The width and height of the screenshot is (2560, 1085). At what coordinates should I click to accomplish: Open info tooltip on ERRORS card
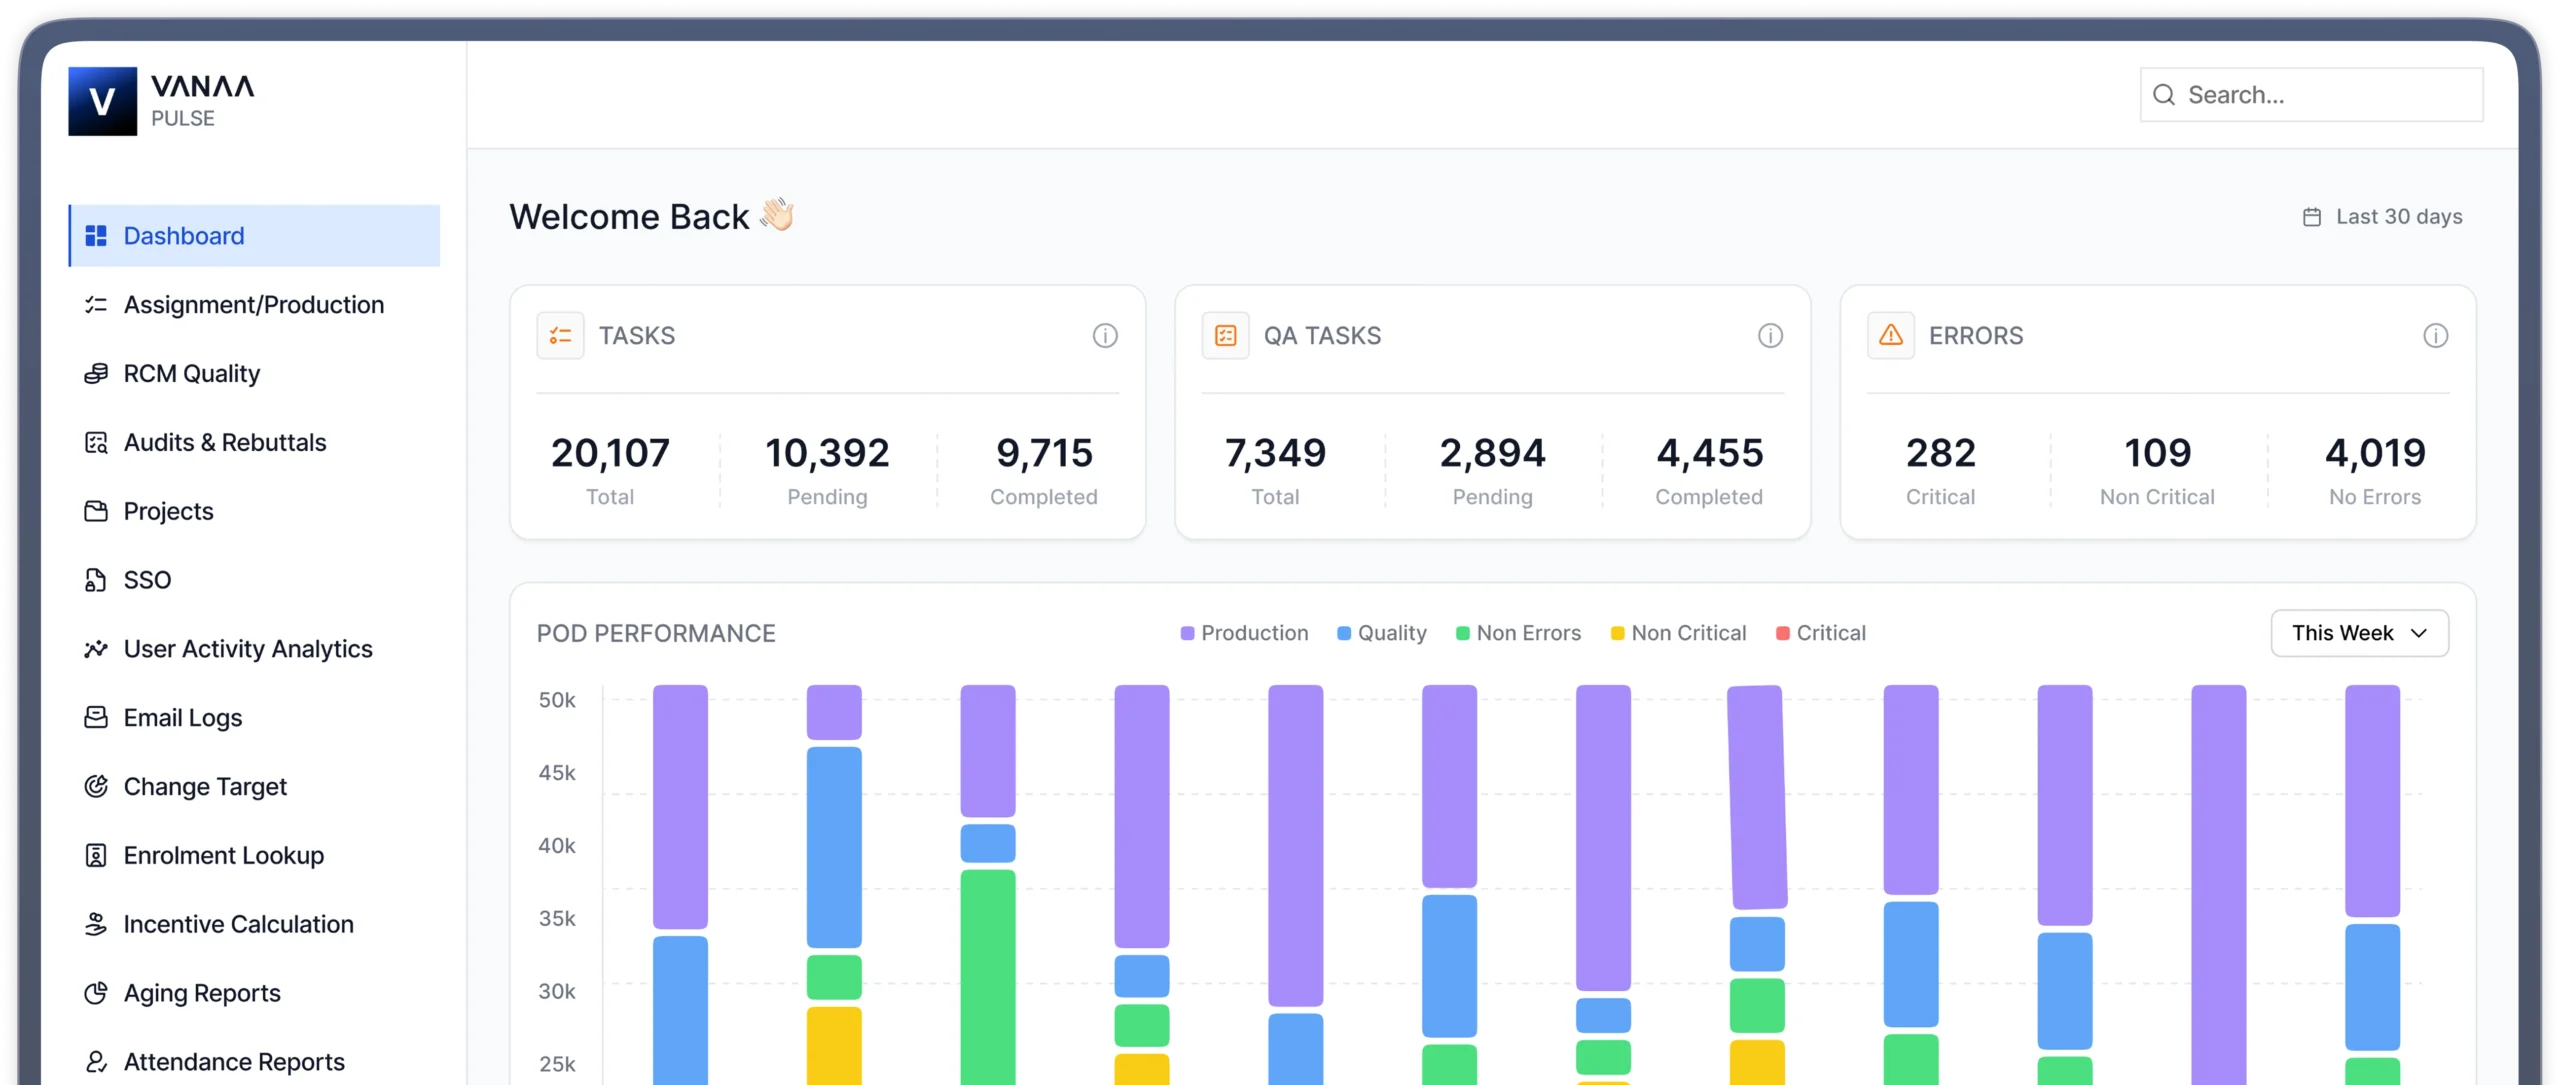click(x=2435, y=336)
